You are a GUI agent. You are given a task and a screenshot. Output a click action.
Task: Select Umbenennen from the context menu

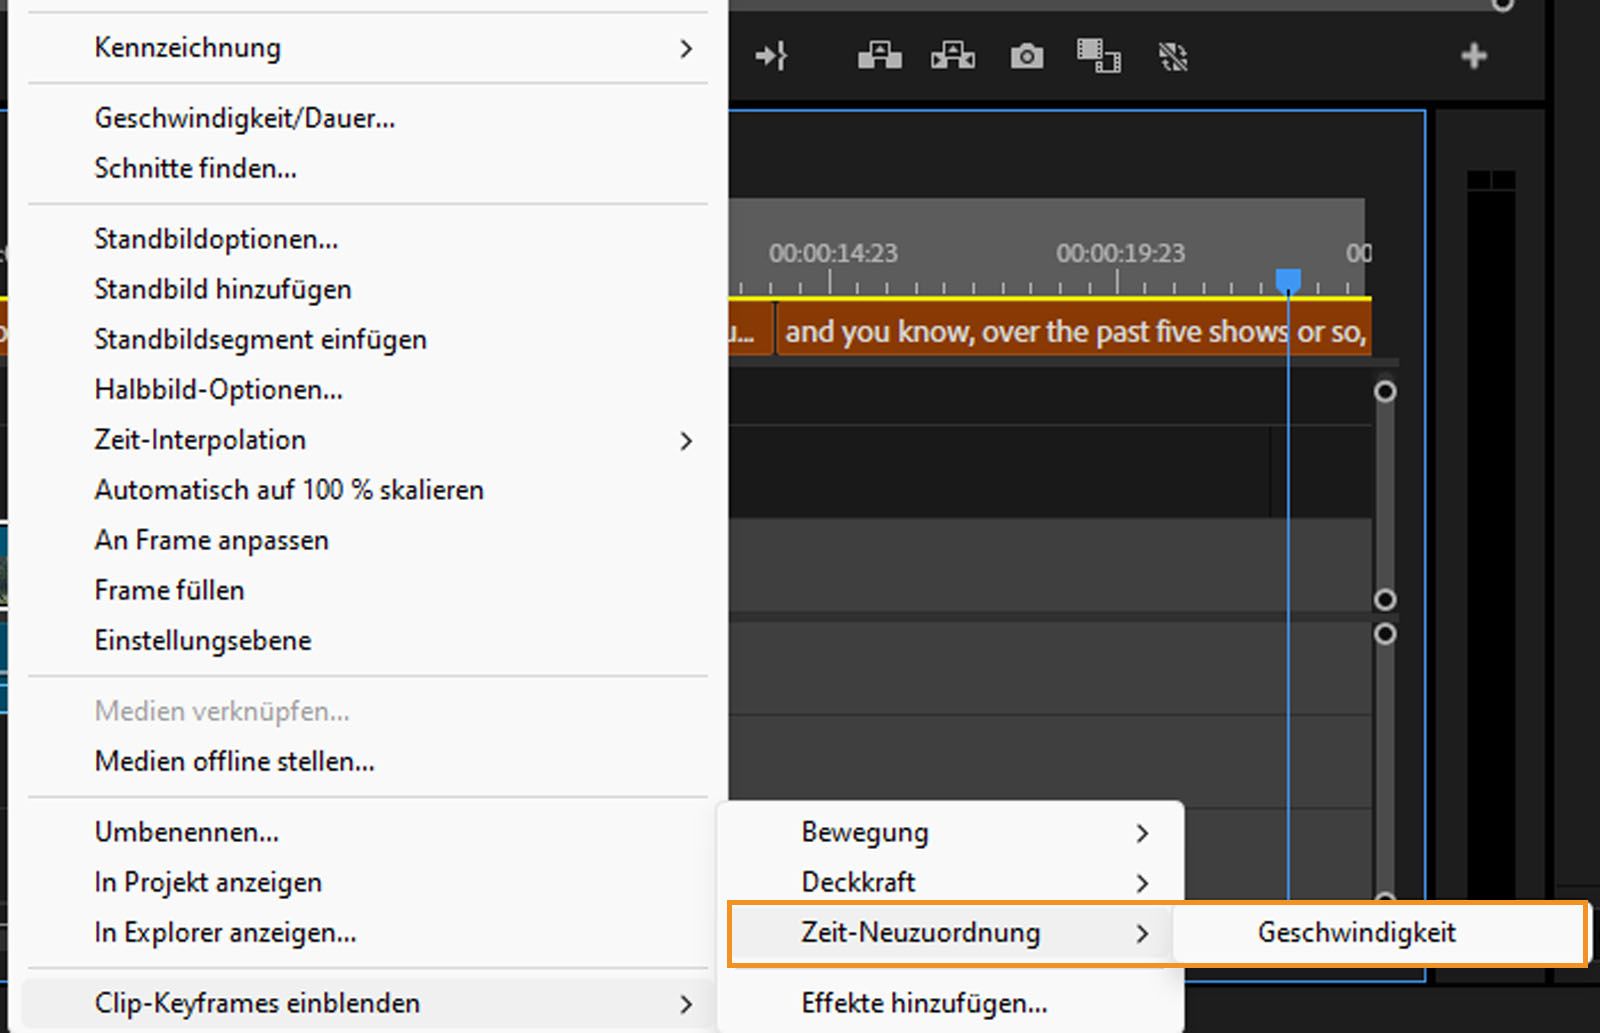coord(186,832)
